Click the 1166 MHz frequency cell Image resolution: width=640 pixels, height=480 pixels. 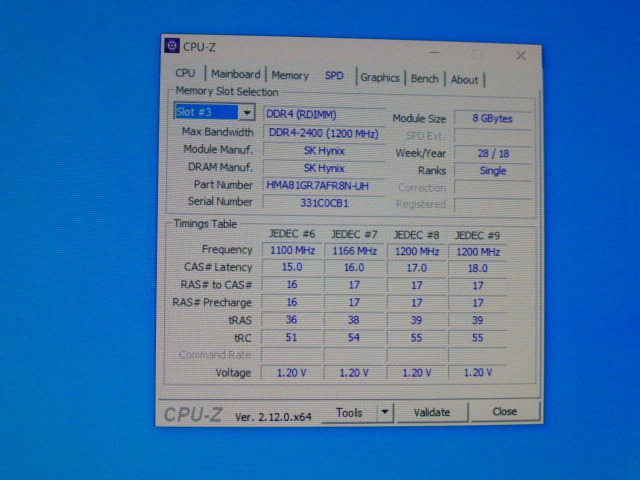354,251
